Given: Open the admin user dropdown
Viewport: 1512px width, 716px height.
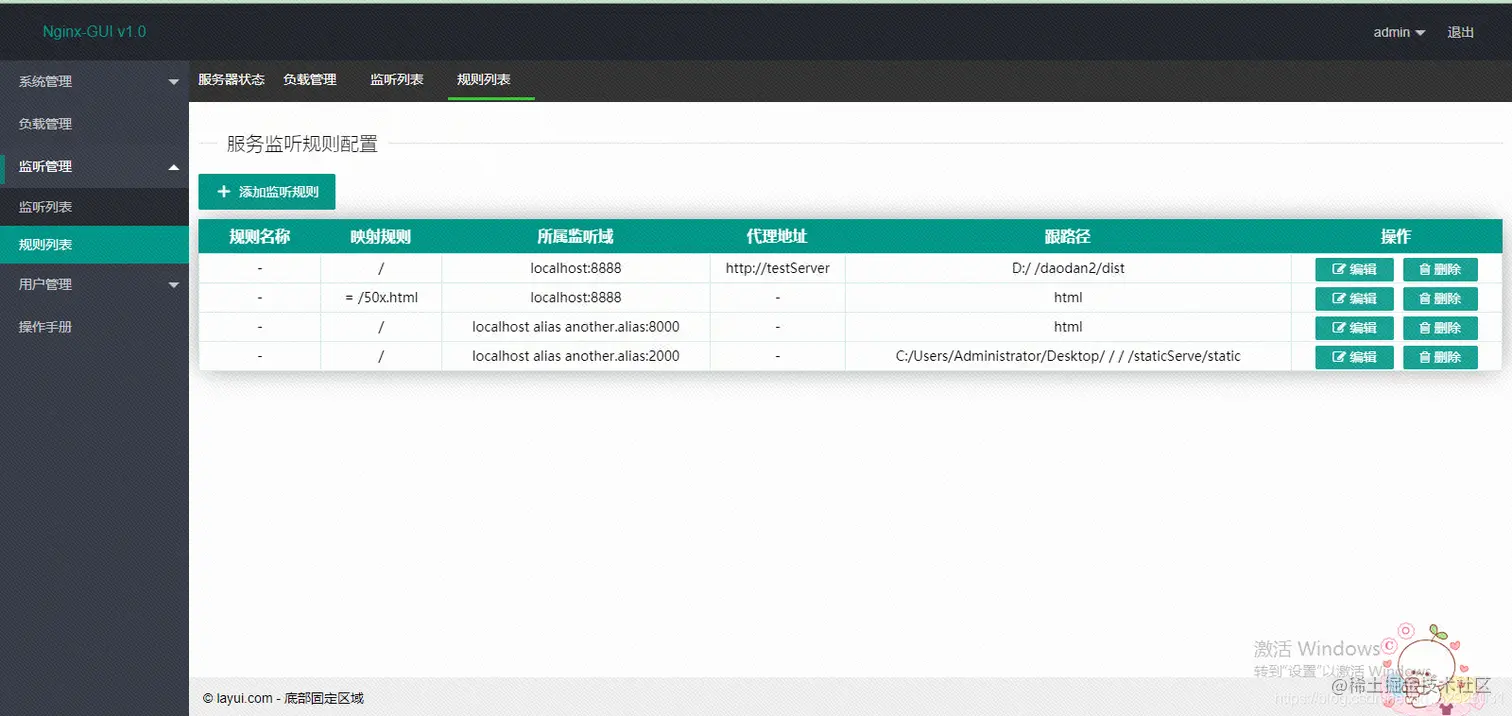Looking at the screenshot, I should [x=1399, y=32].
